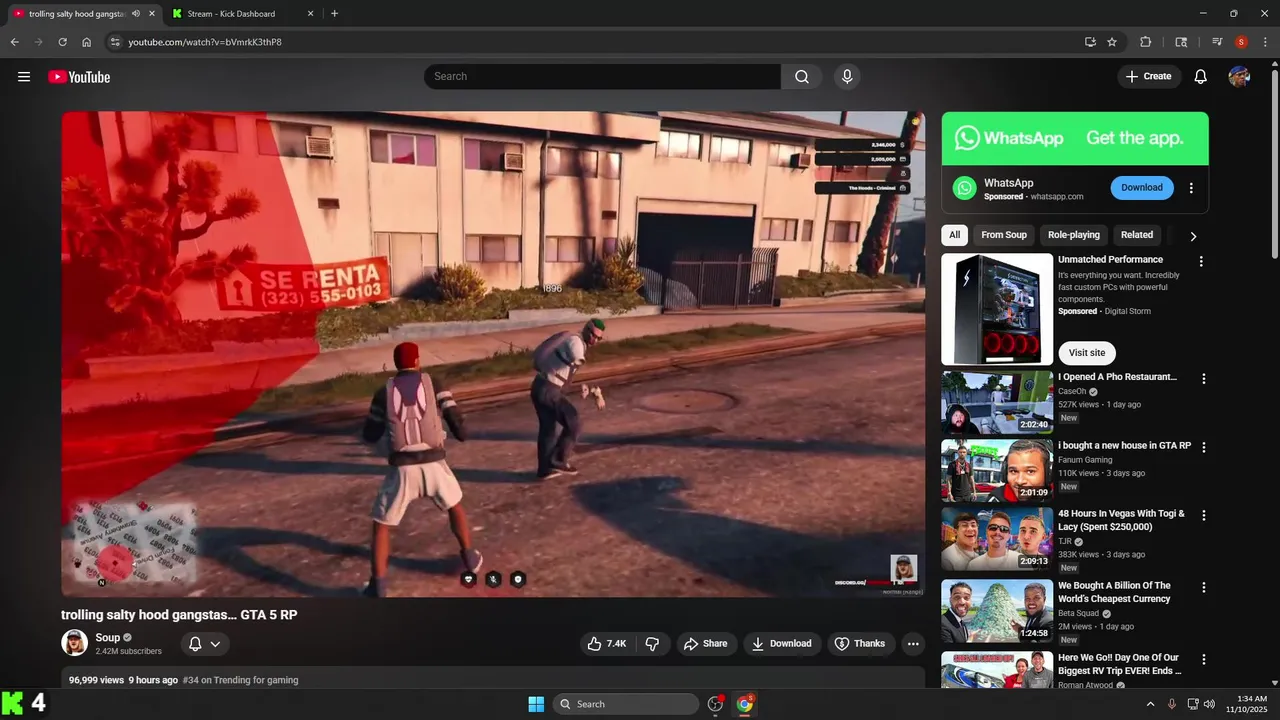Viewport: 1280px width, 720px height.
Task: Reload the page in Chrome
Action: pos(62,42)
